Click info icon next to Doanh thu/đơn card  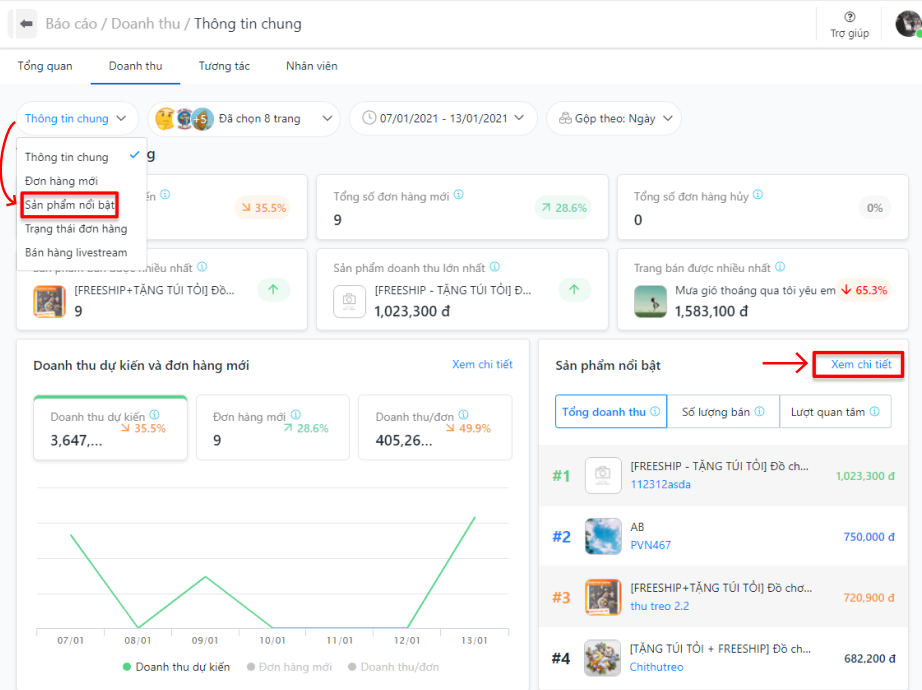(x=463, y=415)
